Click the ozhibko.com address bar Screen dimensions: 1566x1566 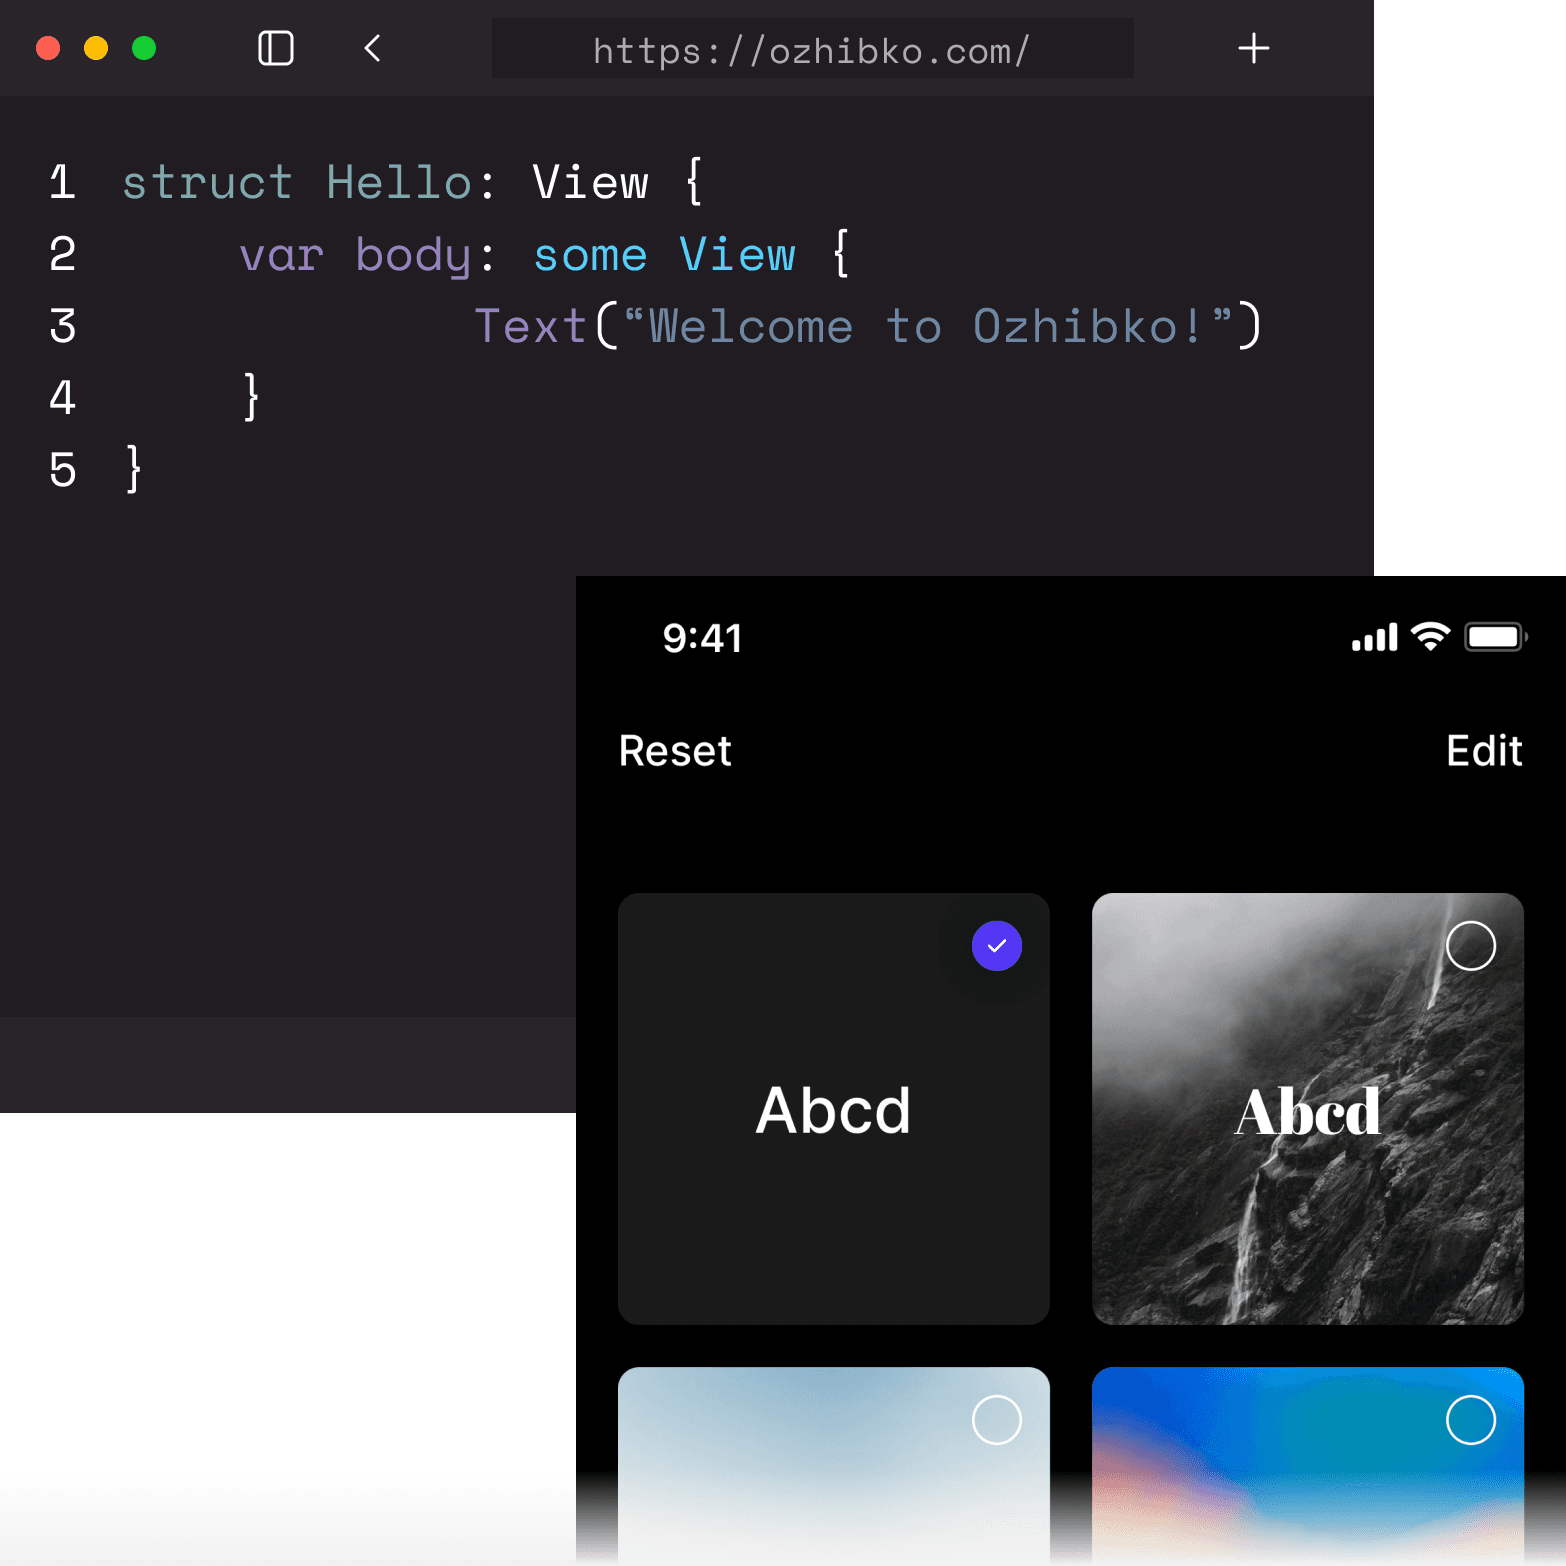(812, 49)
